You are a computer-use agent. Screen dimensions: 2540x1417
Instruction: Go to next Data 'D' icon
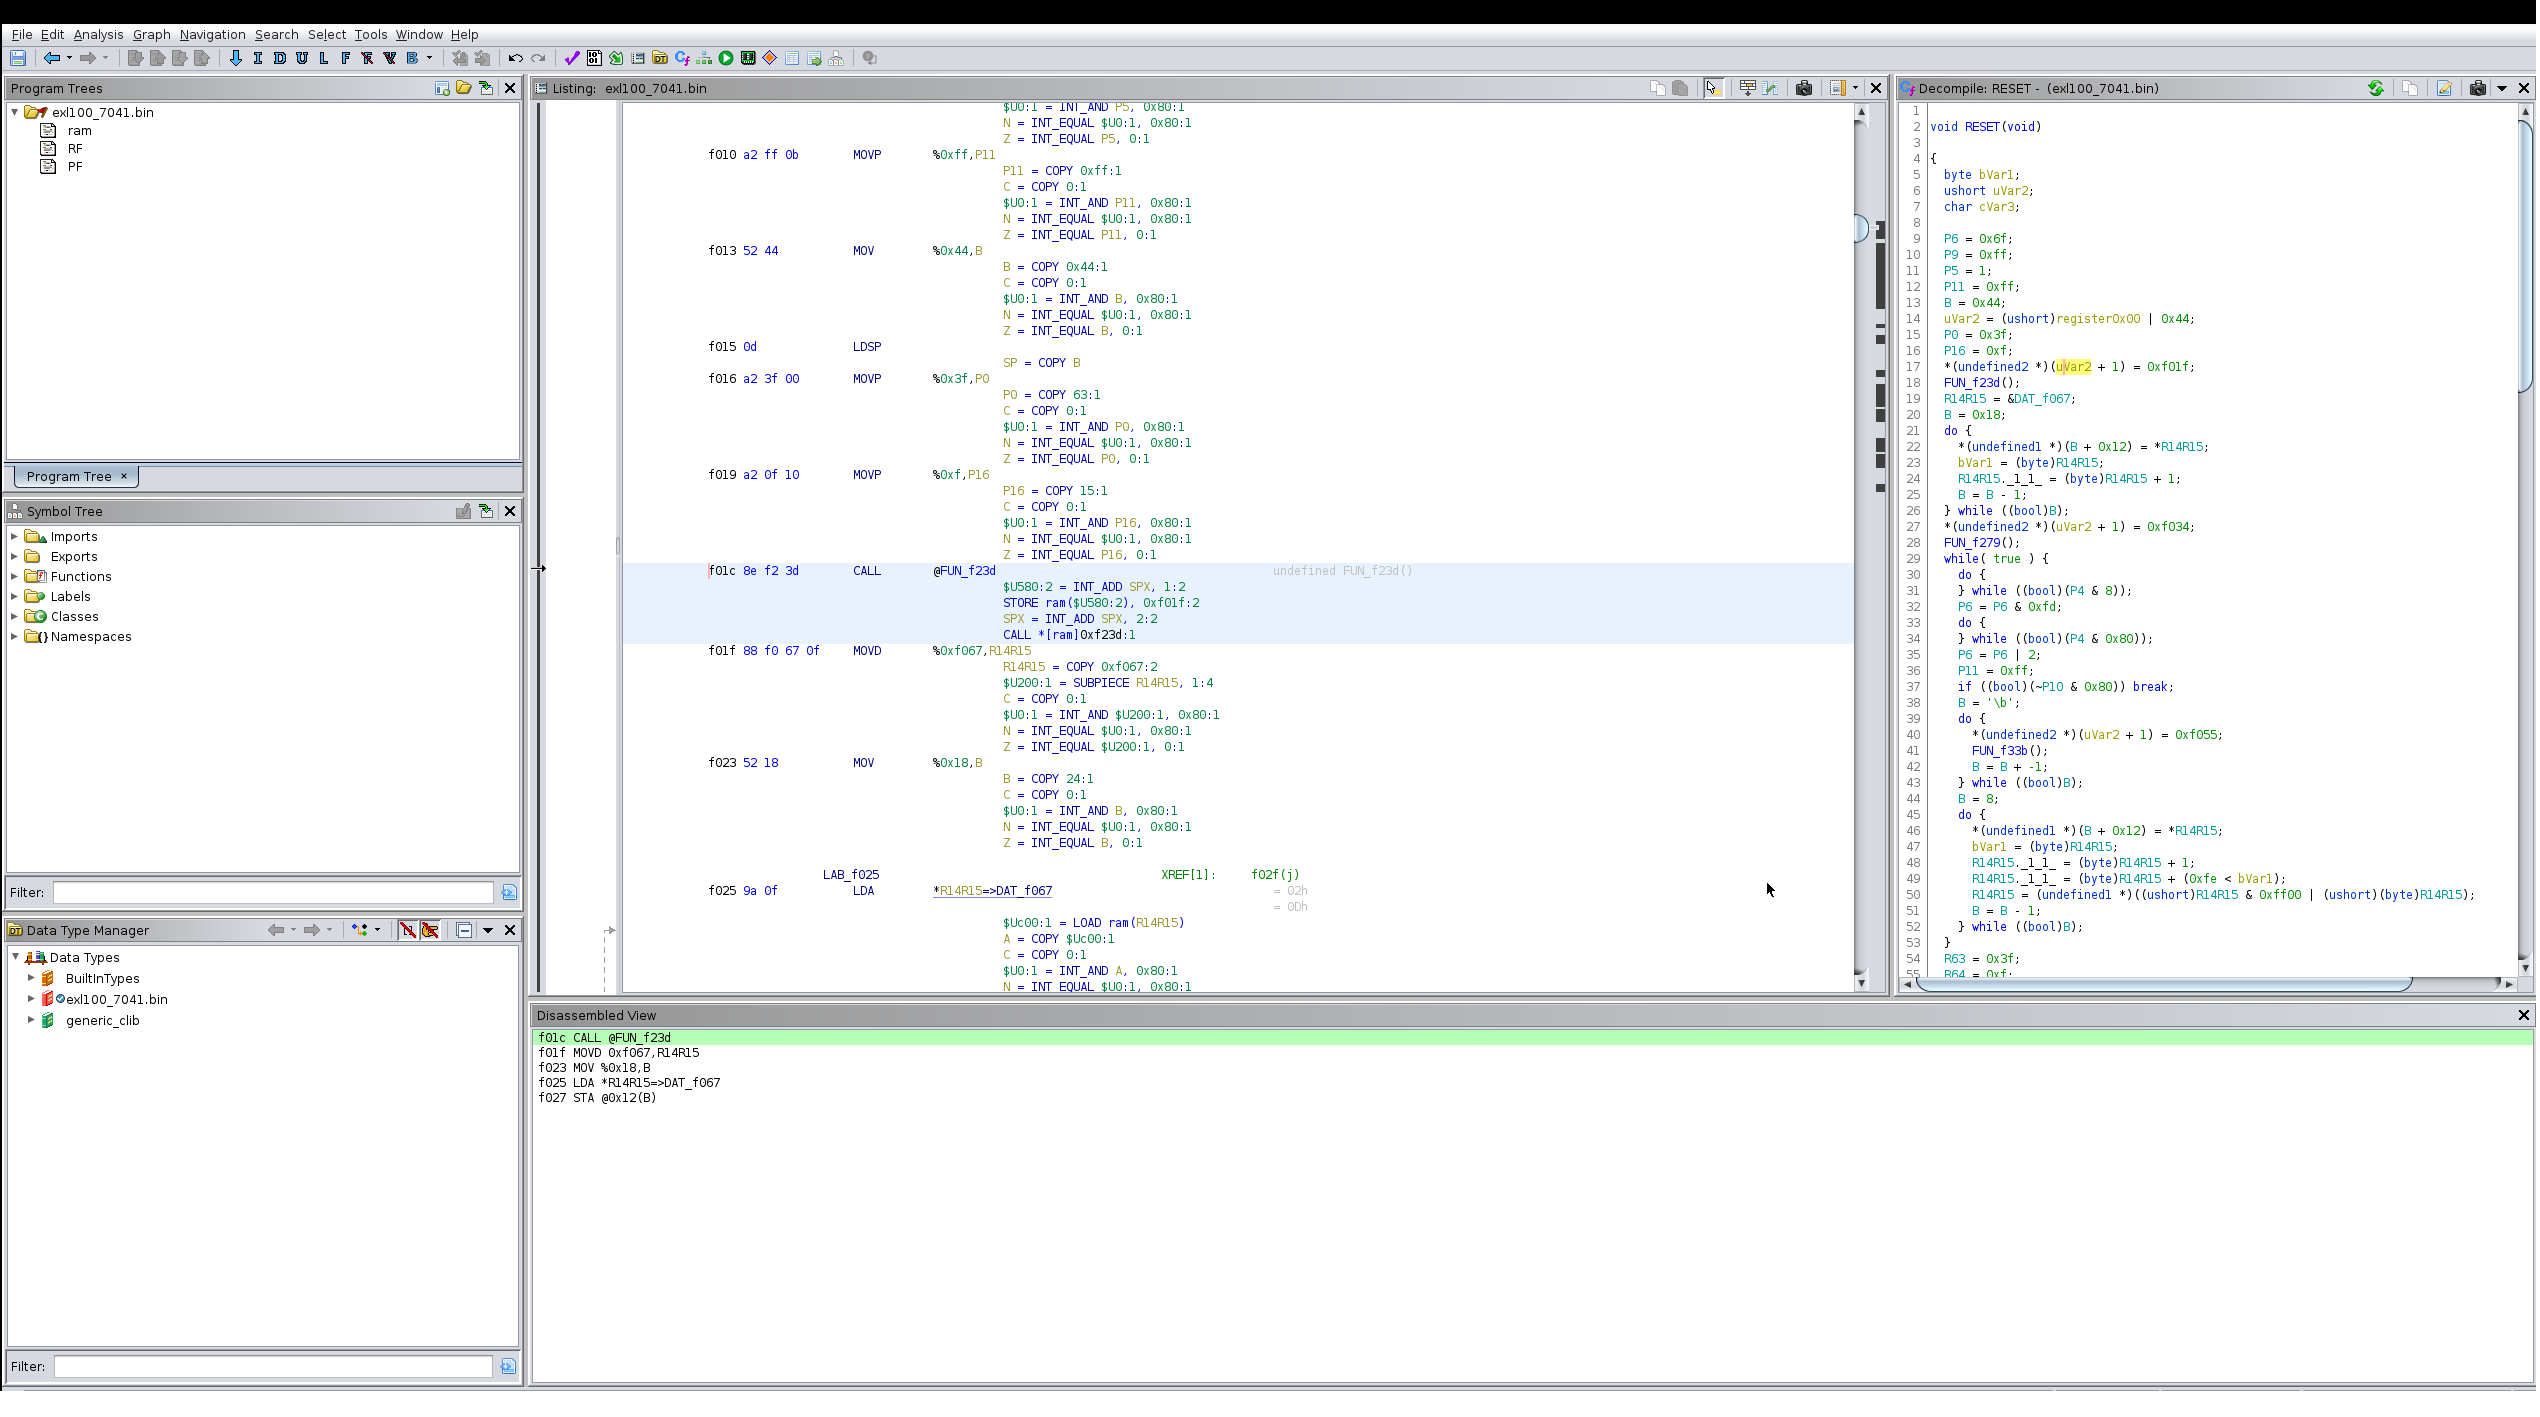coord(280,58)
